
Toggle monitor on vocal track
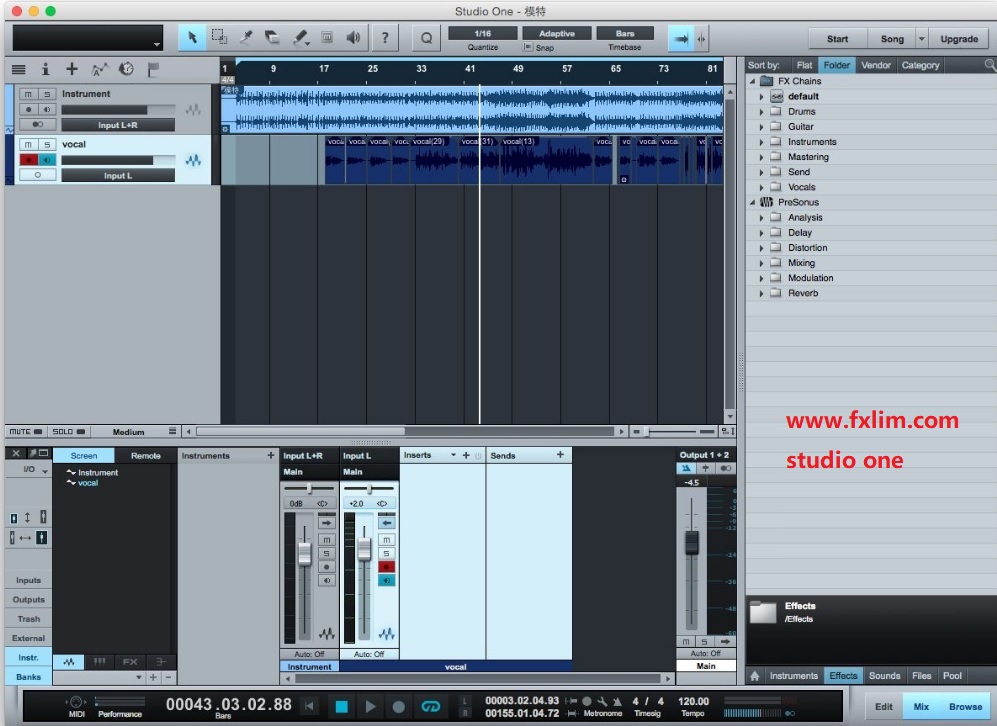click(48, 160)
